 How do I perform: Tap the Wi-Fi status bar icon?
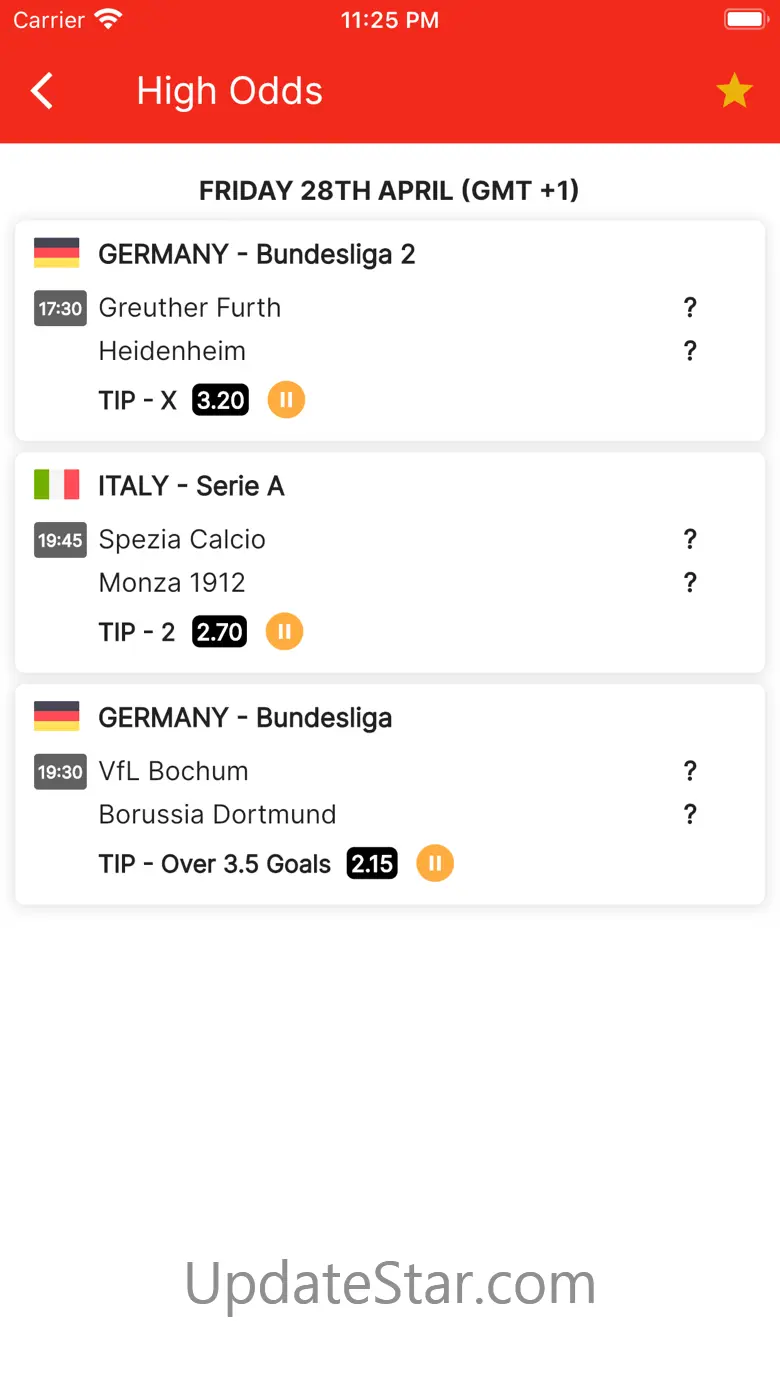pyautogui.click(x=108, y=19)
